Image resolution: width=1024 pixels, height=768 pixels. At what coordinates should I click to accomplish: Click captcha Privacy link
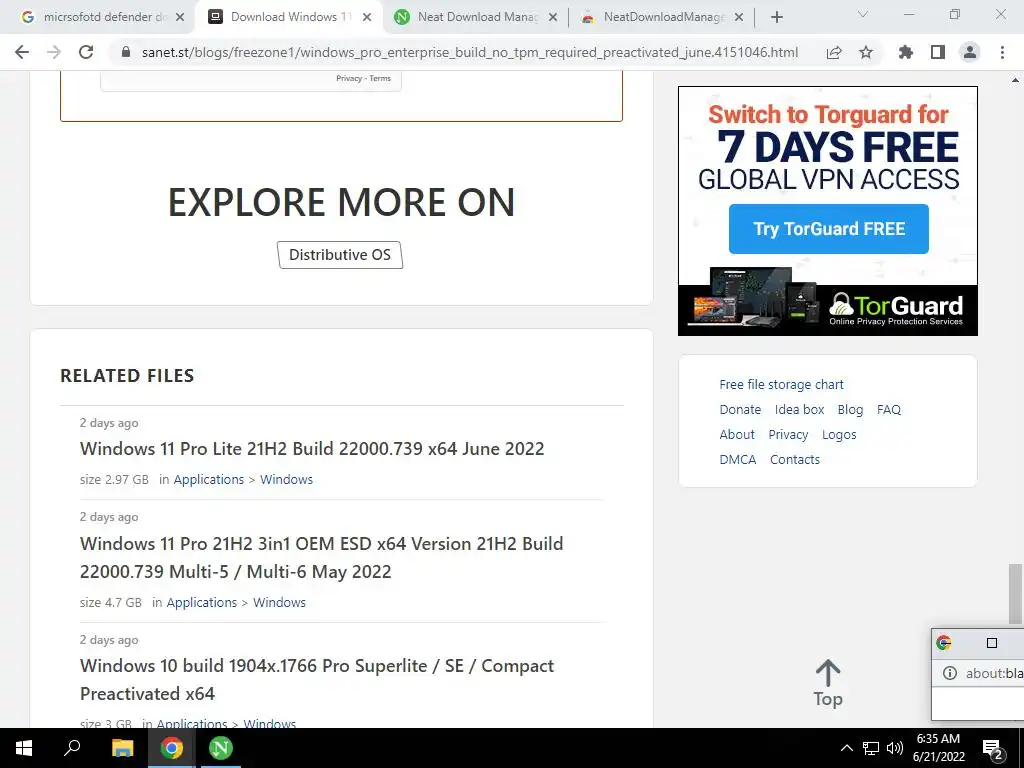click(349, 78)
